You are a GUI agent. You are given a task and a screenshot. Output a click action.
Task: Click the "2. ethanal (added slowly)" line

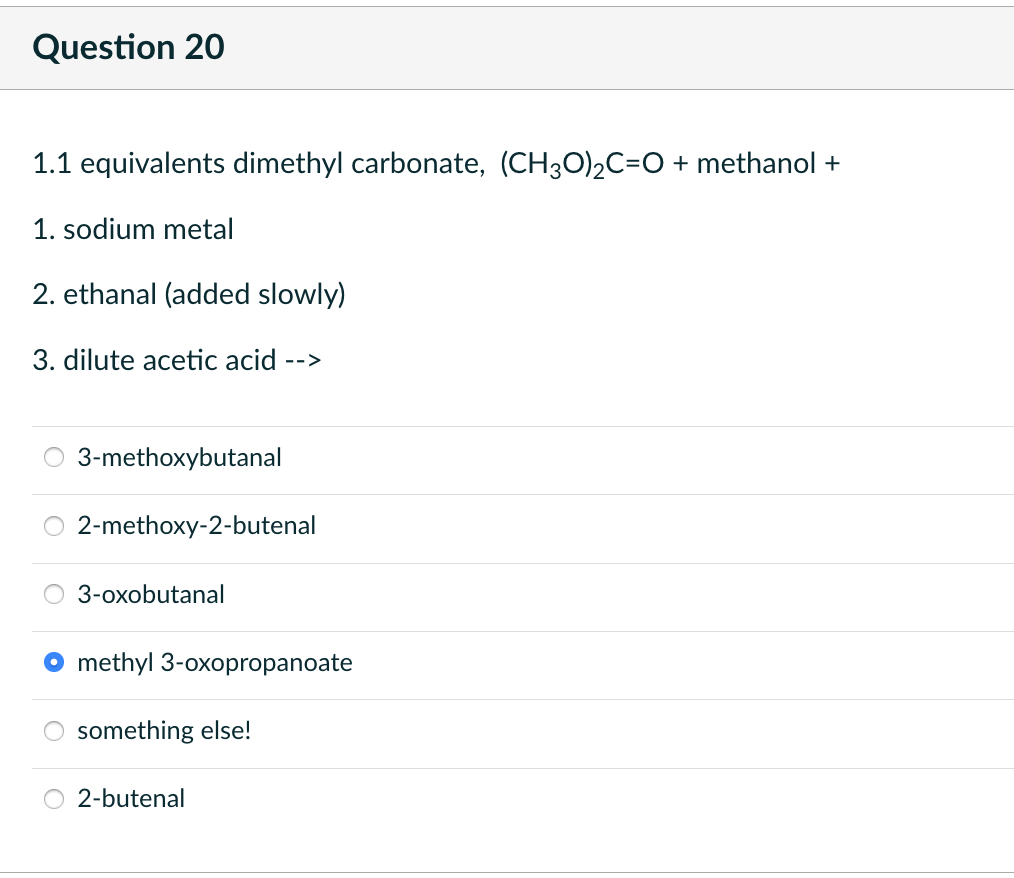point(189,295)
